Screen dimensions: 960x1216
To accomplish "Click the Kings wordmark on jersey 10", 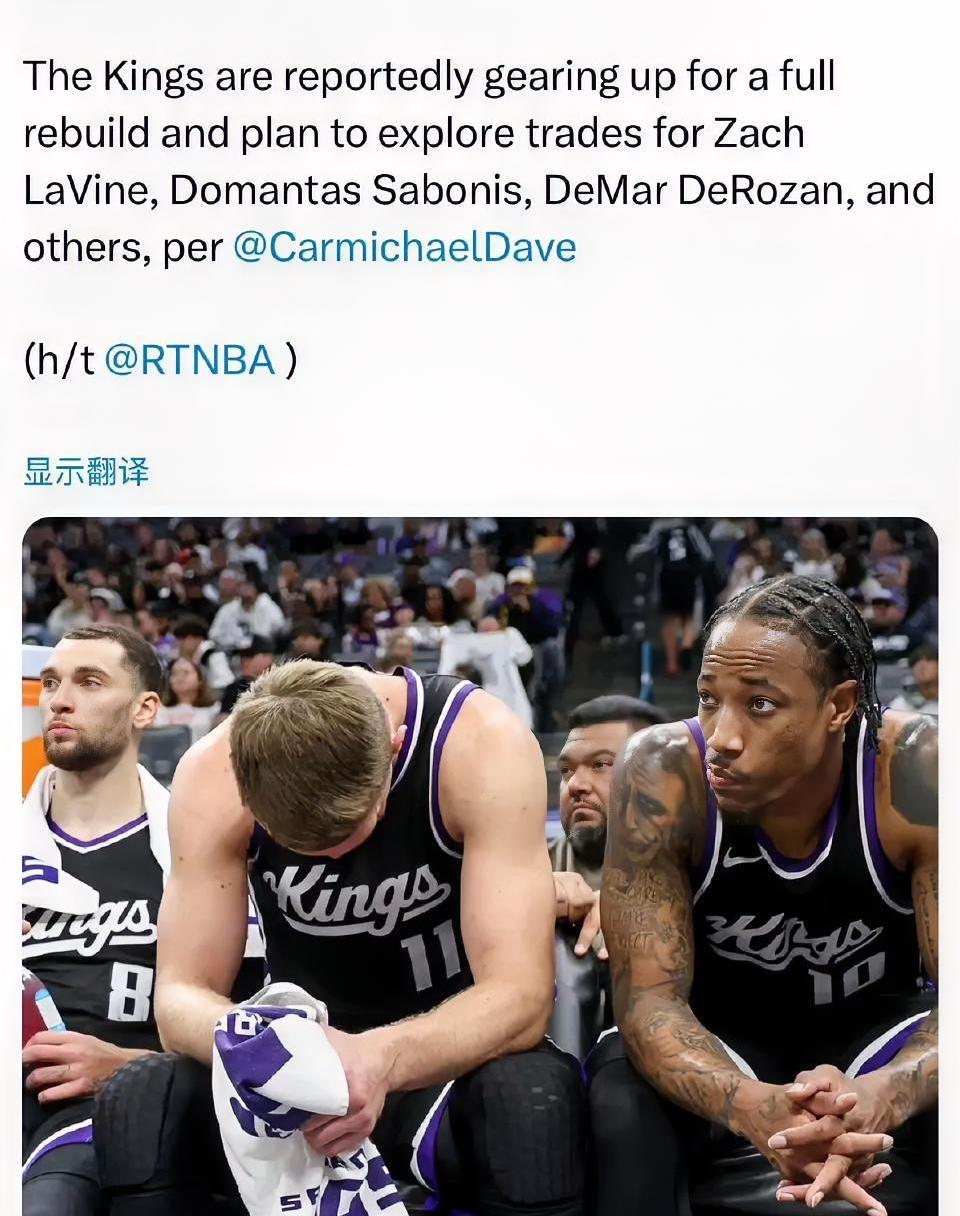I will [x=790, y=940].
